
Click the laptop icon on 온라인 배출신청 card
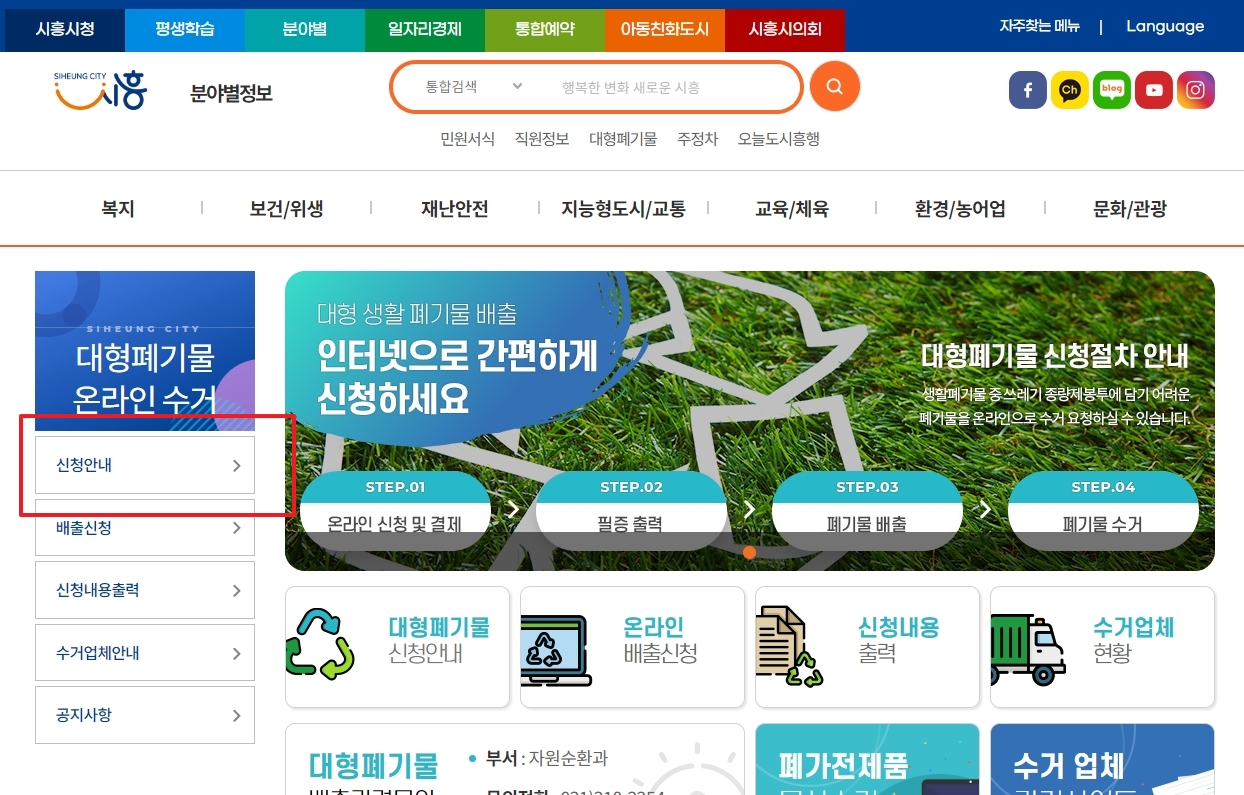coord(556,650)
